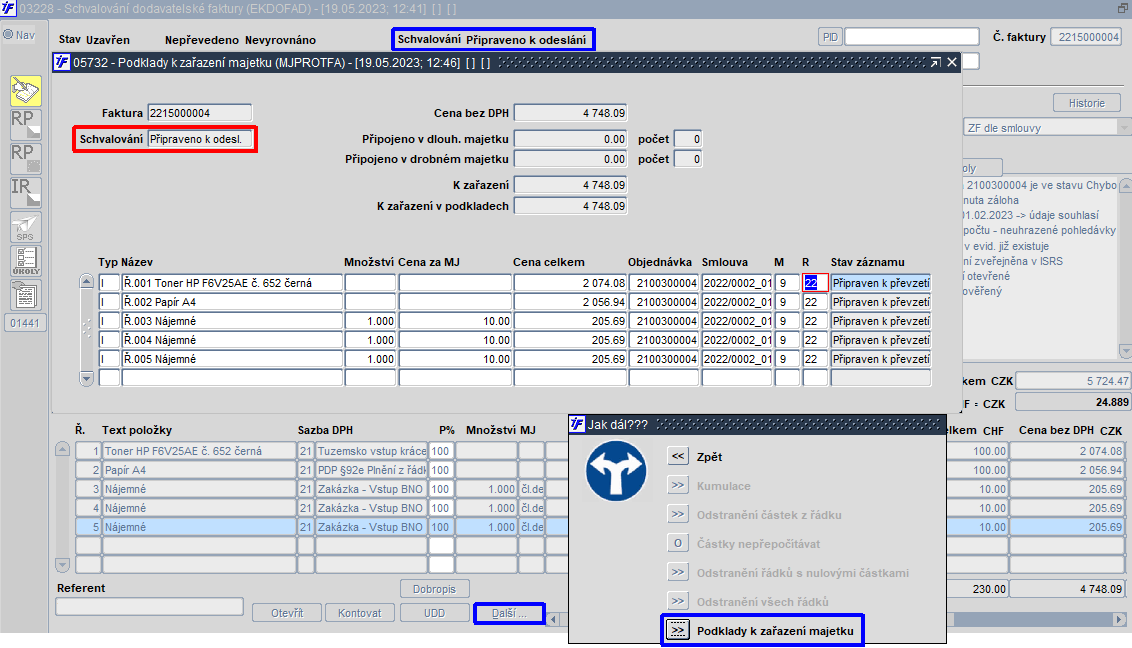This screenshot has width=1132, height=648.
Task: Click the Zpět back arrow button
Action: point(678,456)
